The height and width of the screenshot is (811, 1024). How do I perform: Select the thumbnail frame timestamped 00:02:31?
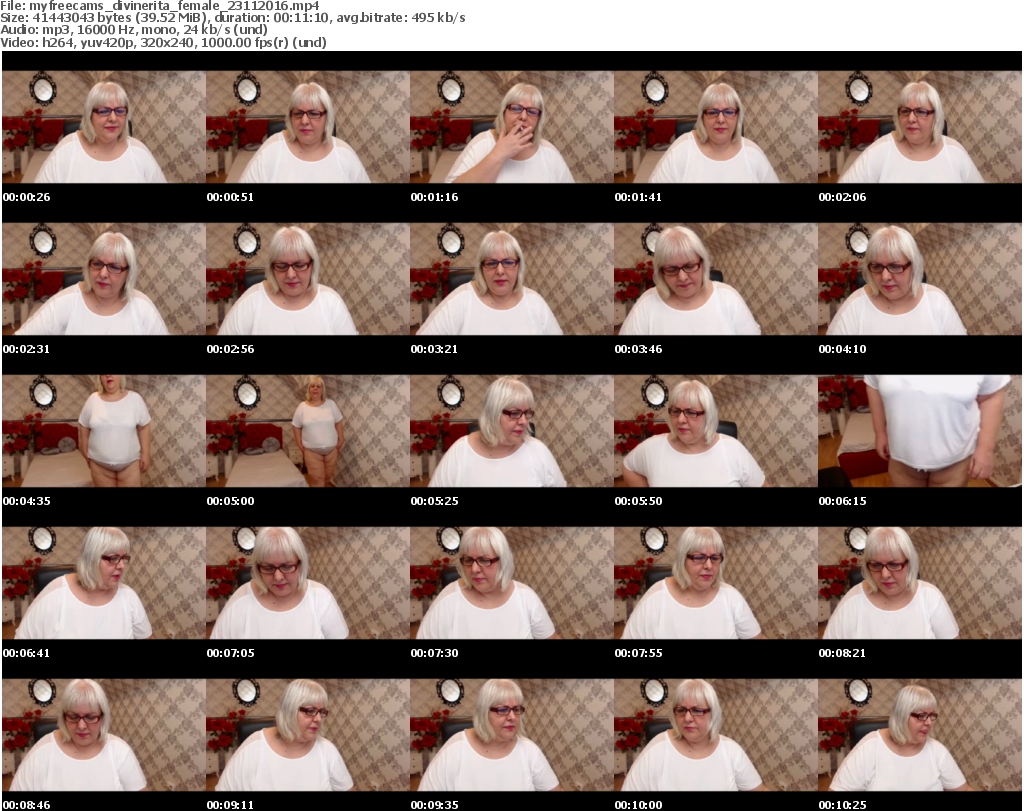(x=104, y=279)
